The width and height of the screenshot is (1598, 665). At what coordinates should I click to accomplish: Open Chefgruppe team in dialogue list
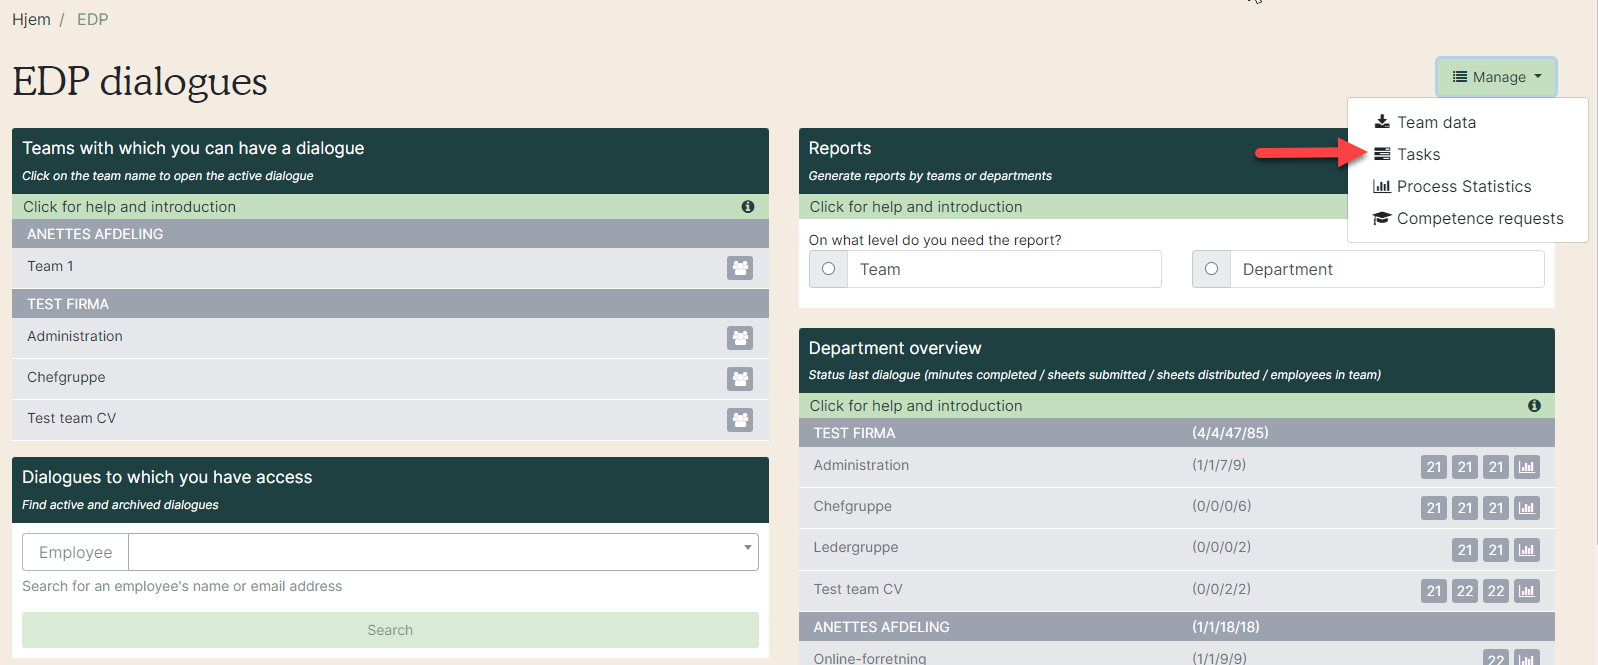pyautogui.click(x=66, y=377)
